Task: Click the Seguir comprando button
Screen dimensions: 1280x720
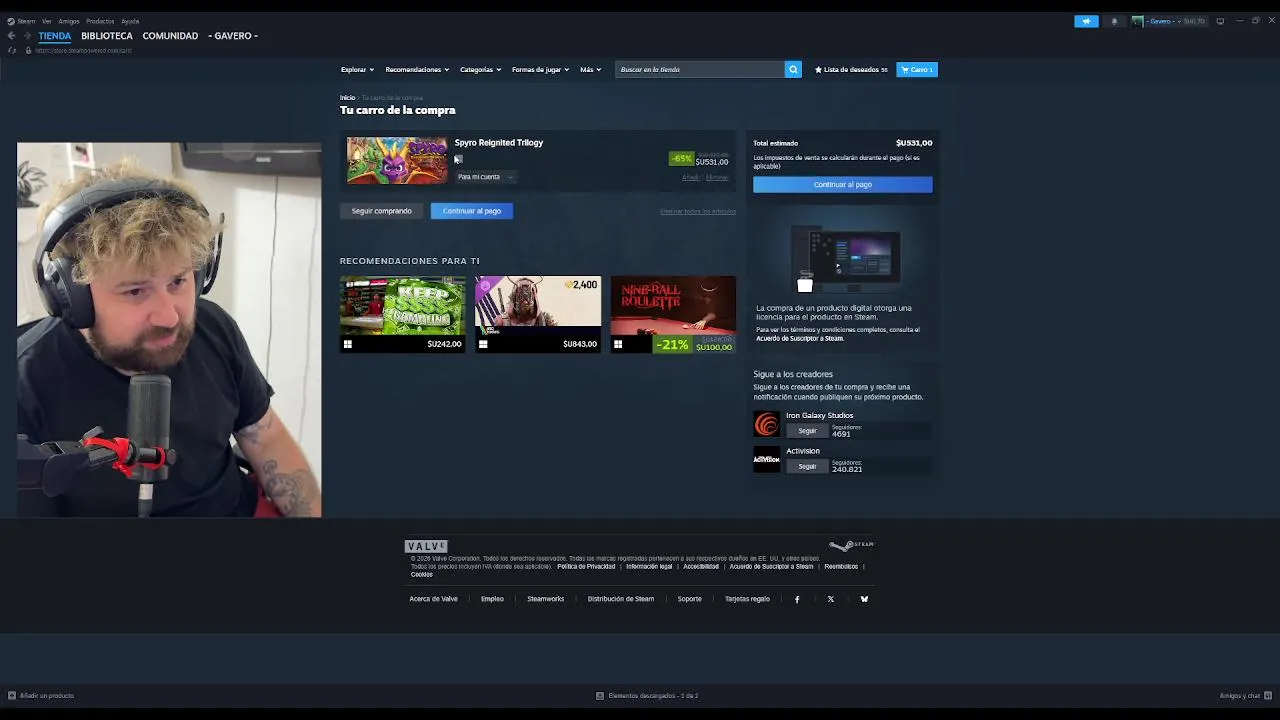Action: coord(381,211)
